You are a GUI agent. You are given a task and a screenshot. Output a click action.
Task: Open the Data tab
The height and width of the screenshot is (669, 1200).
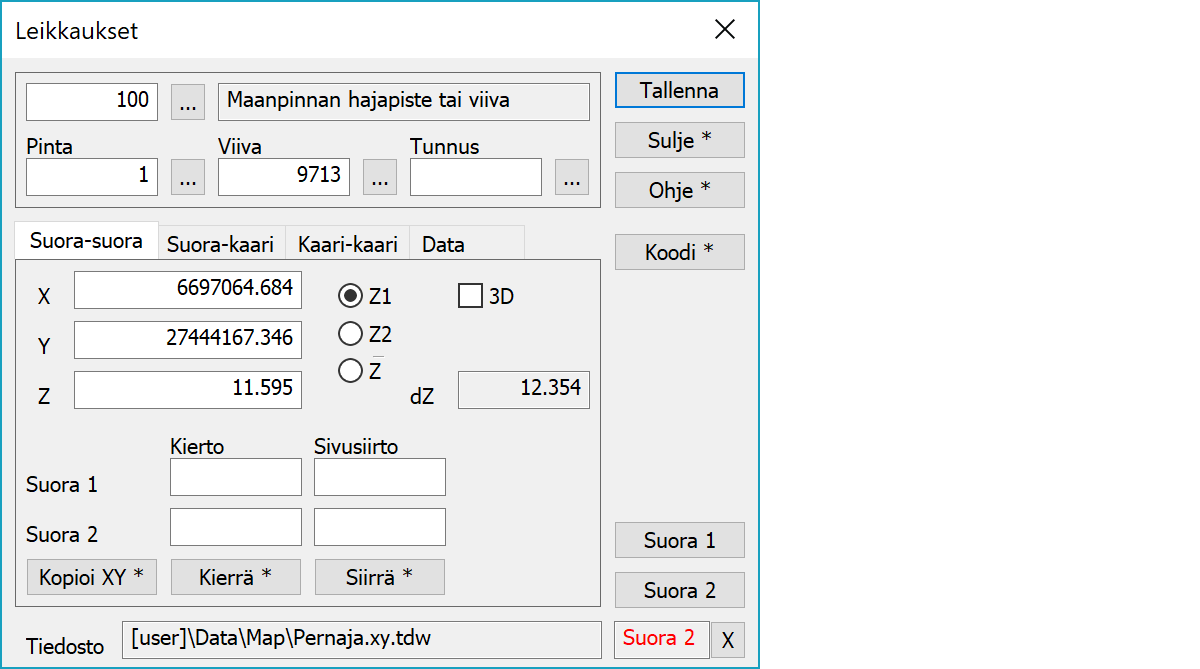coord(443,244)
